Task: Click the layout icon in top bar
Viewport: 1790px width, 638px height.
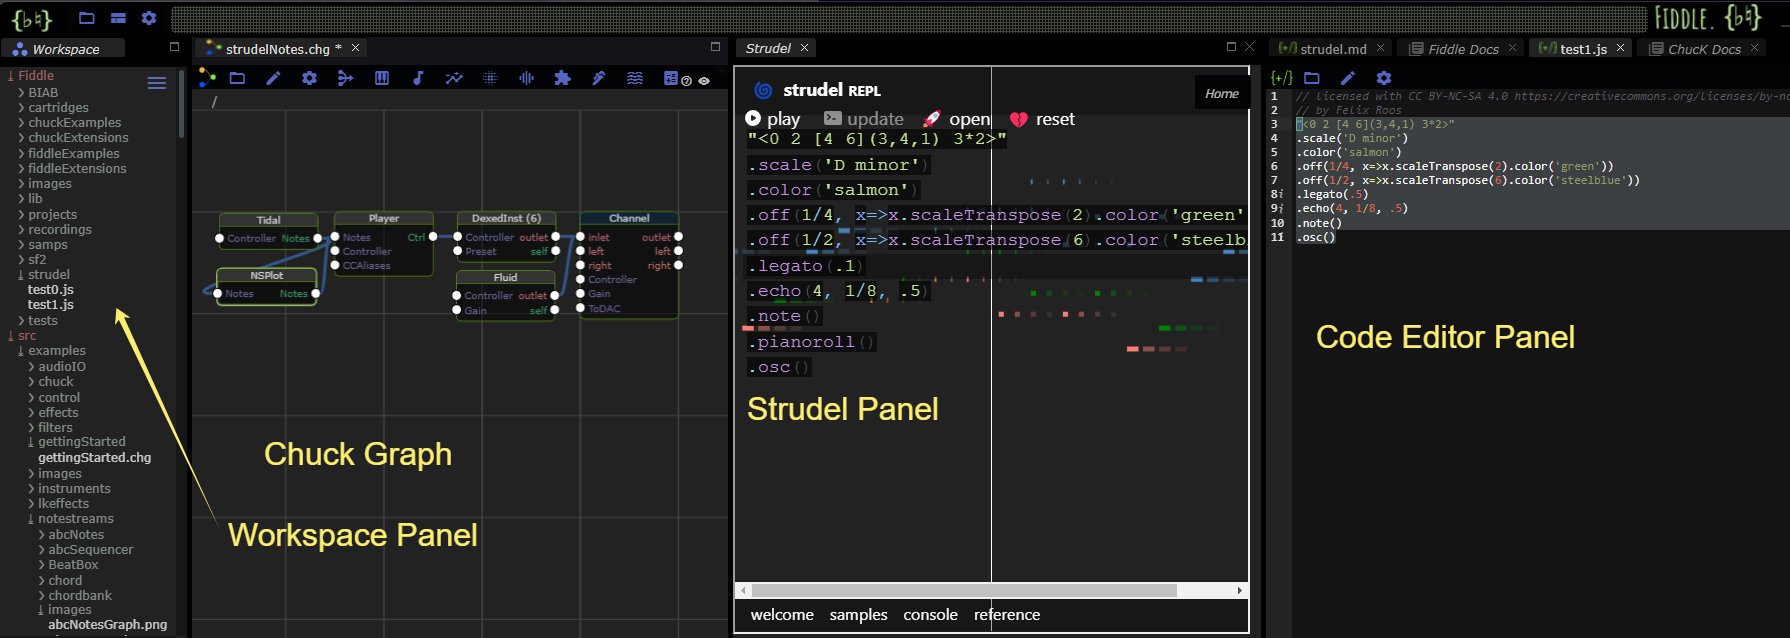Action: pyautogui.click(x=118, y=18)
